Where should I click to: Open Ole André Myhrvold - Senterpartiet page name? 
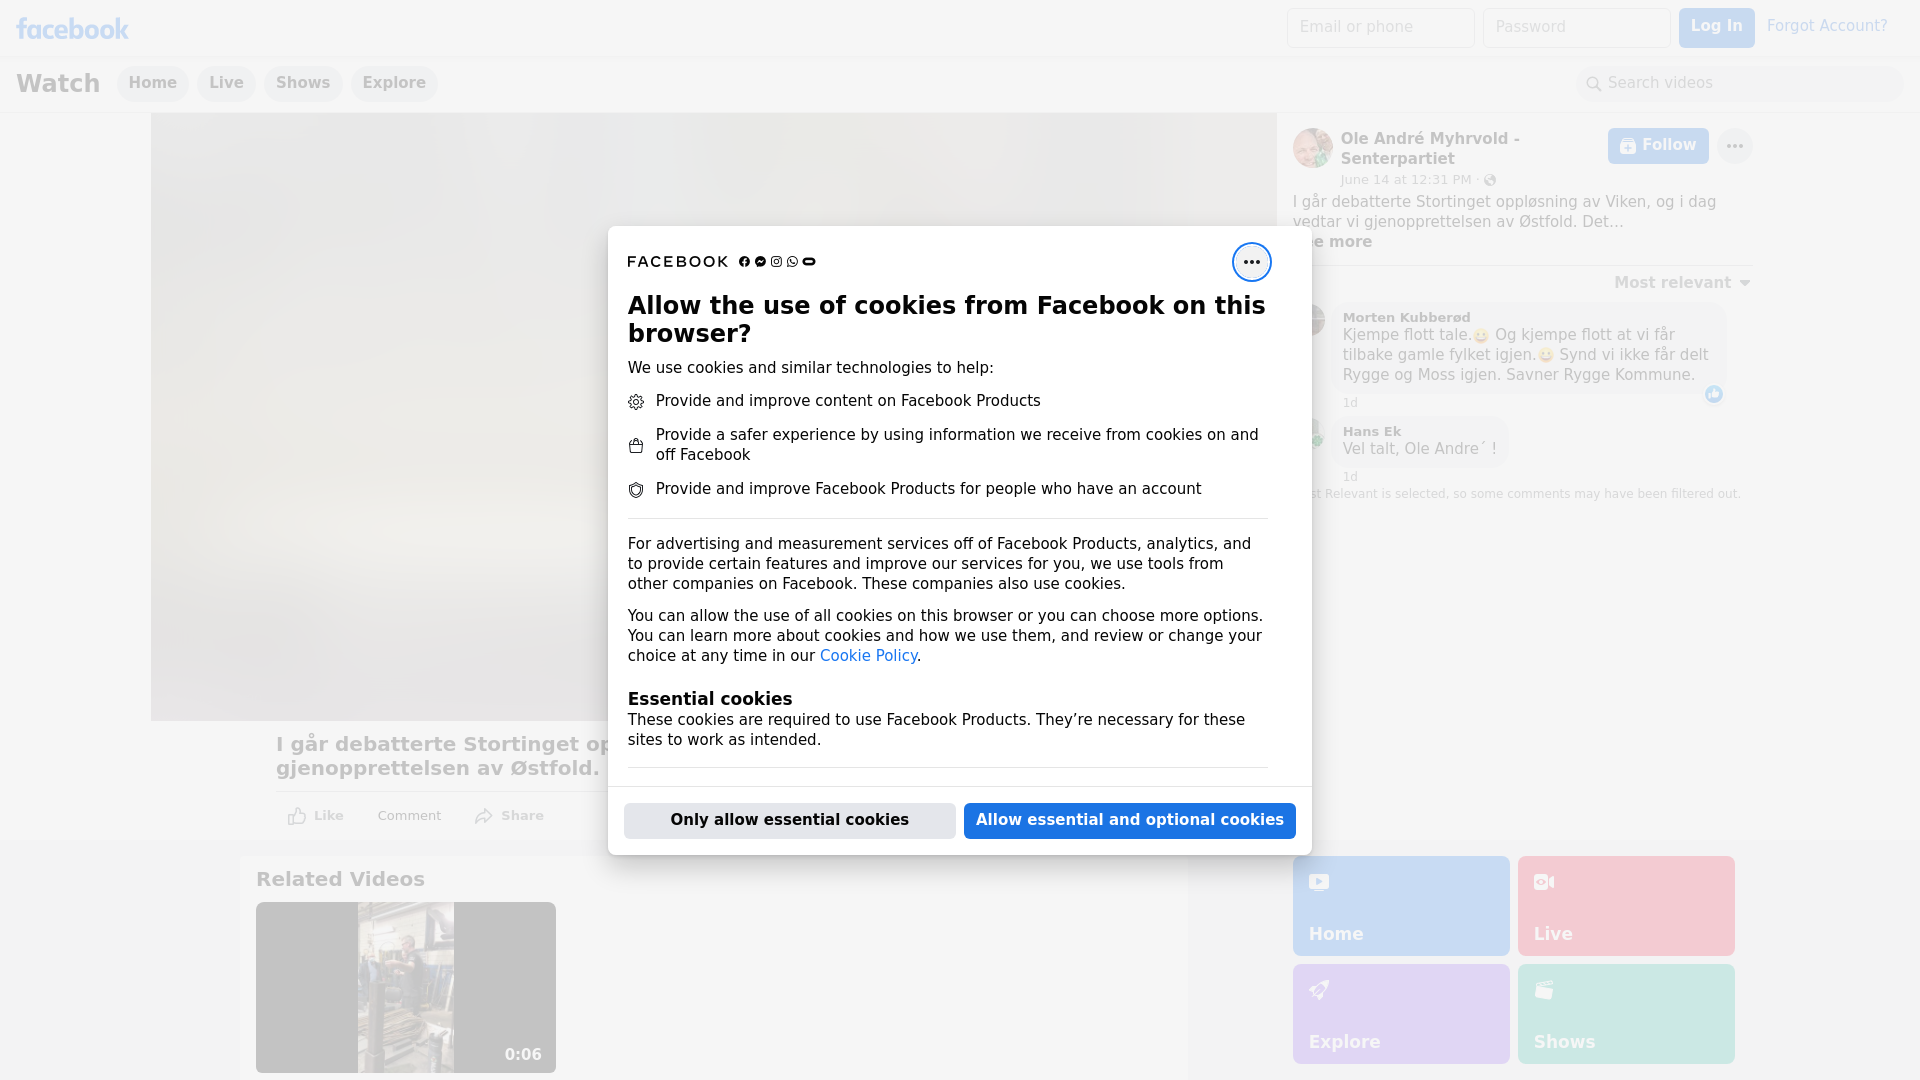click(1430, 149)
